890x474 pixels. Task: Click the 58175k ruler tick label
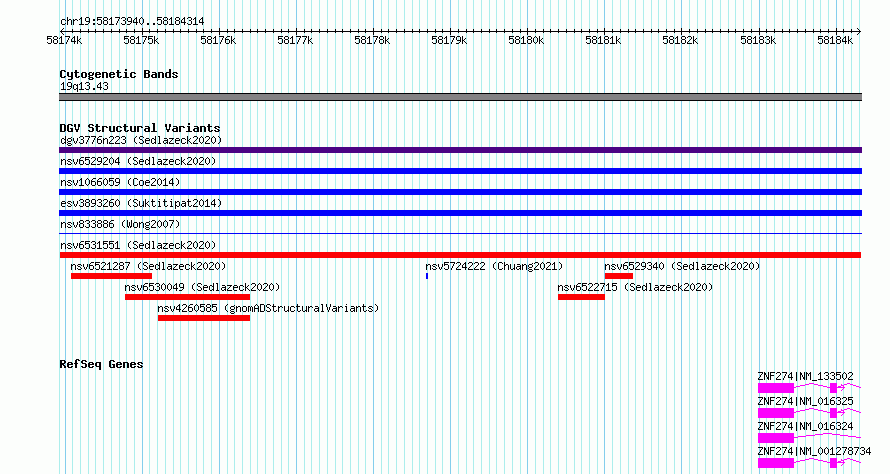click(141, 40)
